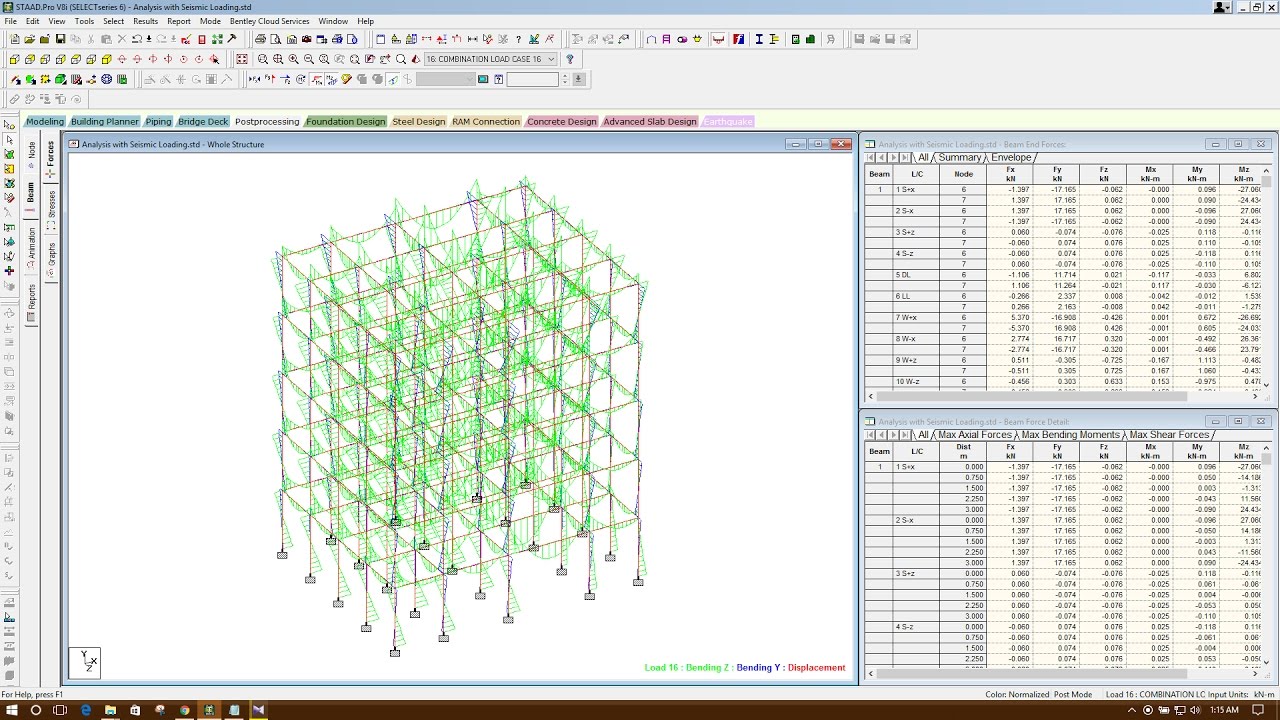Open the combination load case dropdown
This screenshot has width=1280, height=720.
551,58
